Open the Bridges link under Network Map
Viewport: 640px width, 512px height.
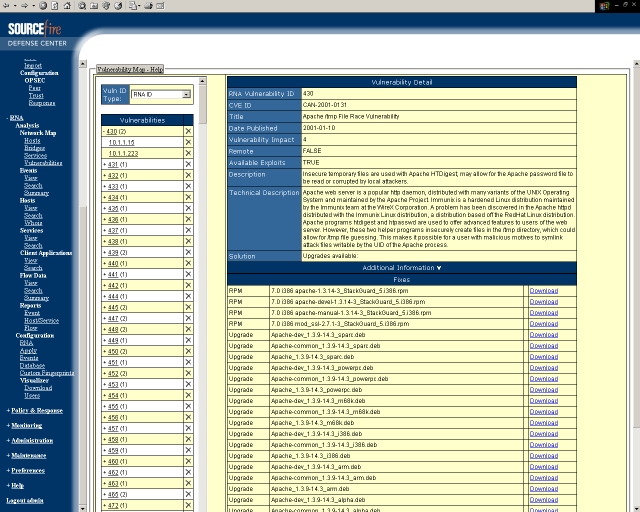34,148
